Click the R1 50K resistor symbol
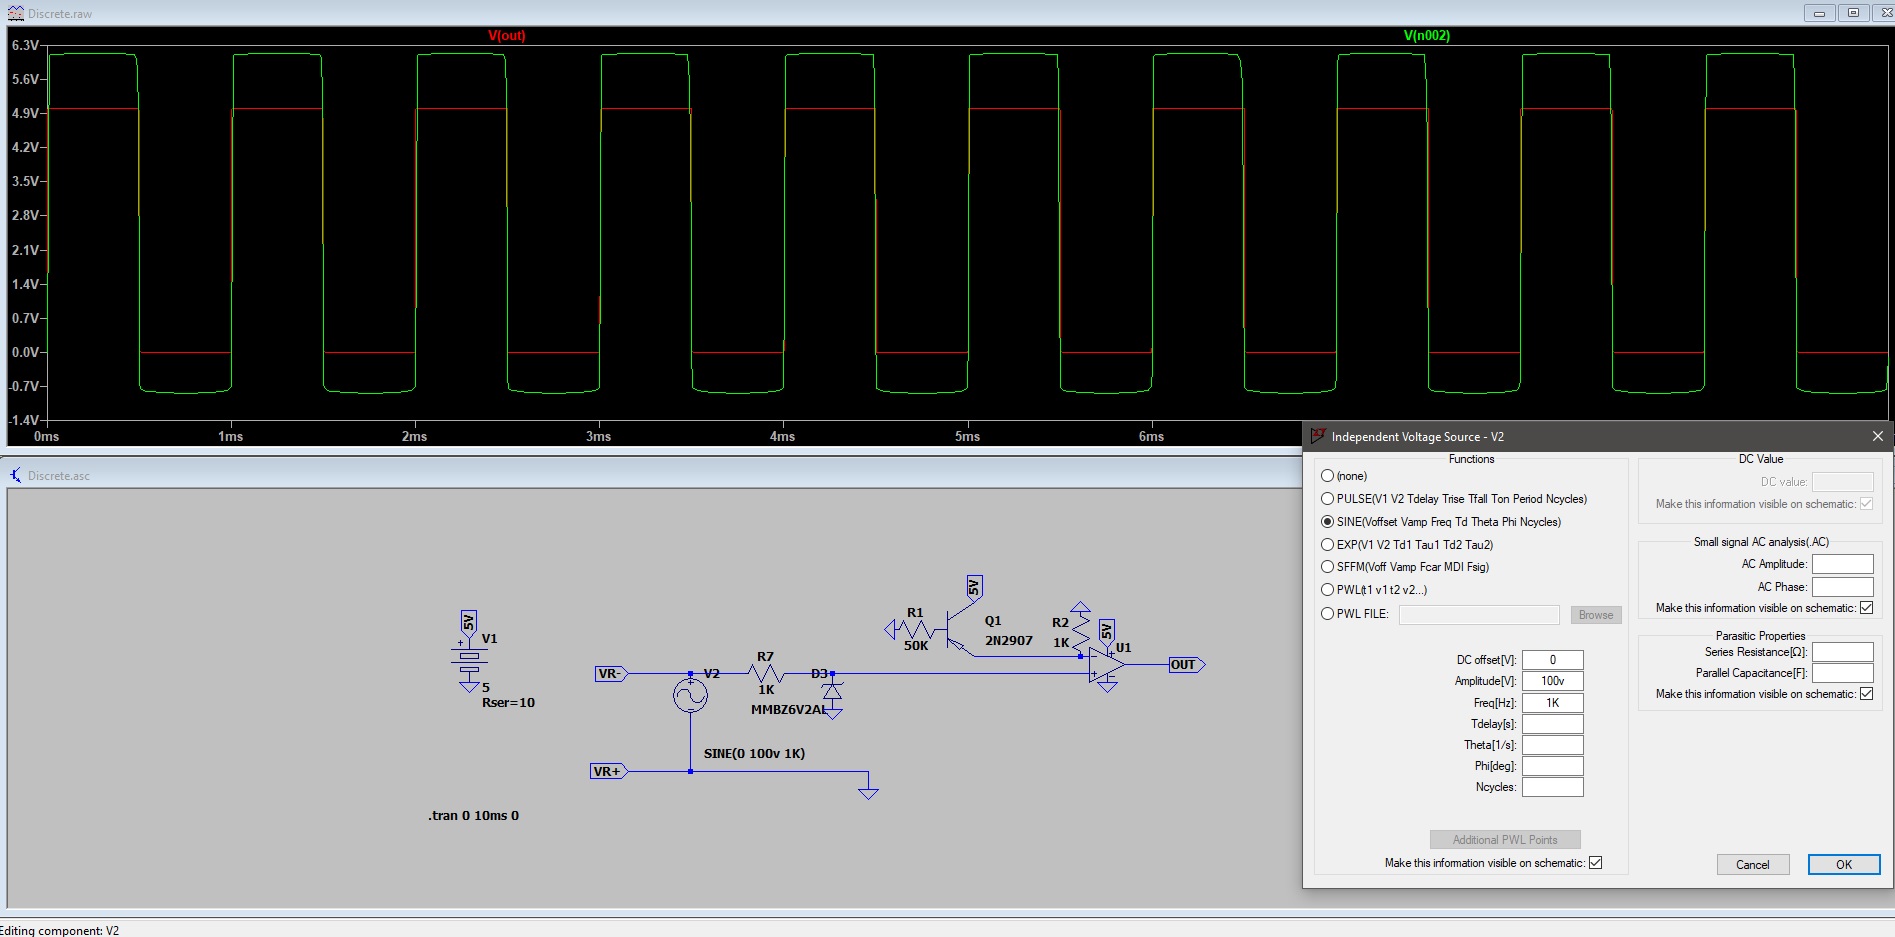 (x=915, y=629)
